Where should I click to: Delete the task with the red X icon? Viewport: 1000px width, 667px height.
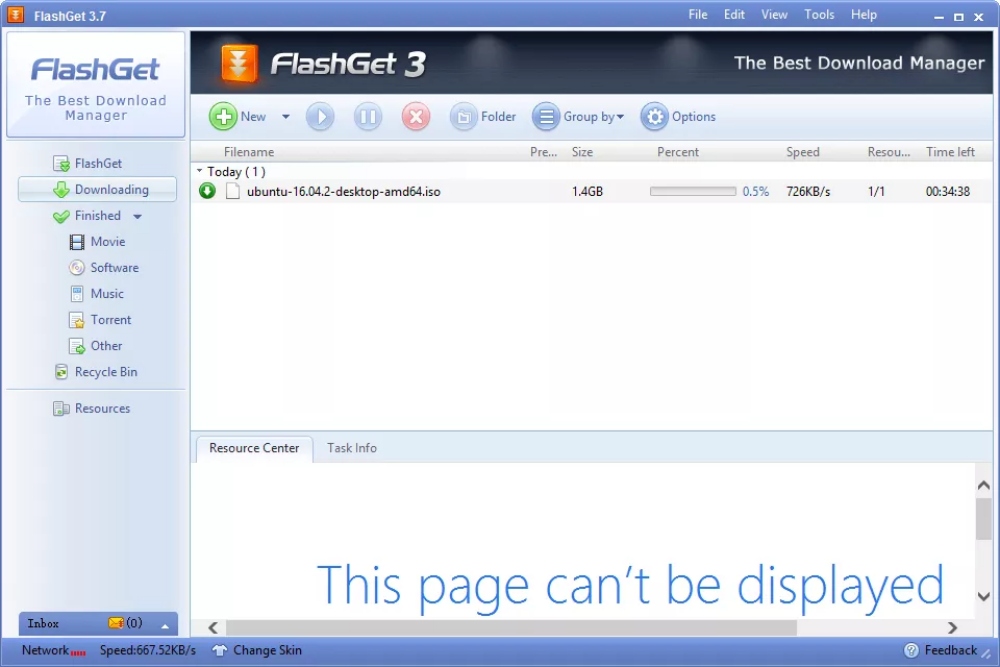416,117
